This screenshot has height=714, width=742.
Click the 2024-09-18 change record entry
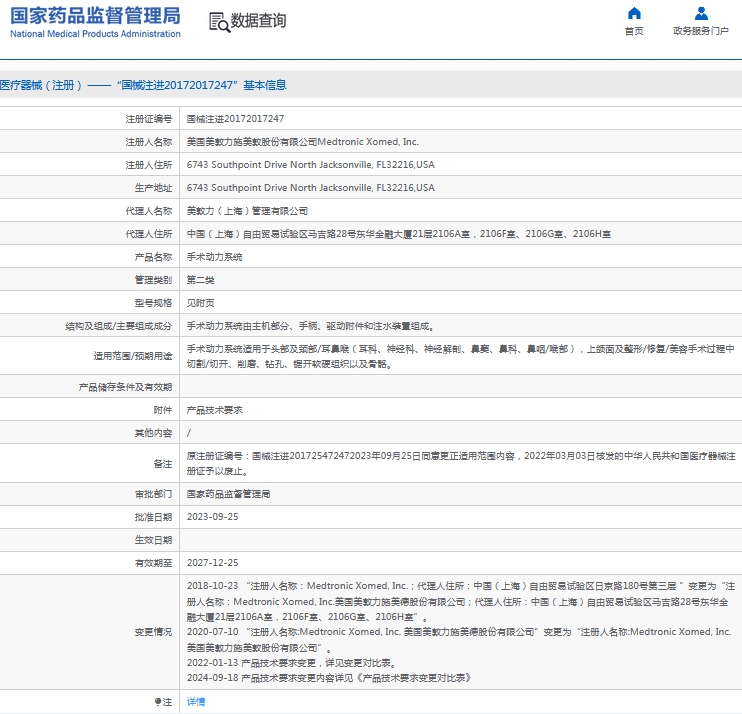329,678
